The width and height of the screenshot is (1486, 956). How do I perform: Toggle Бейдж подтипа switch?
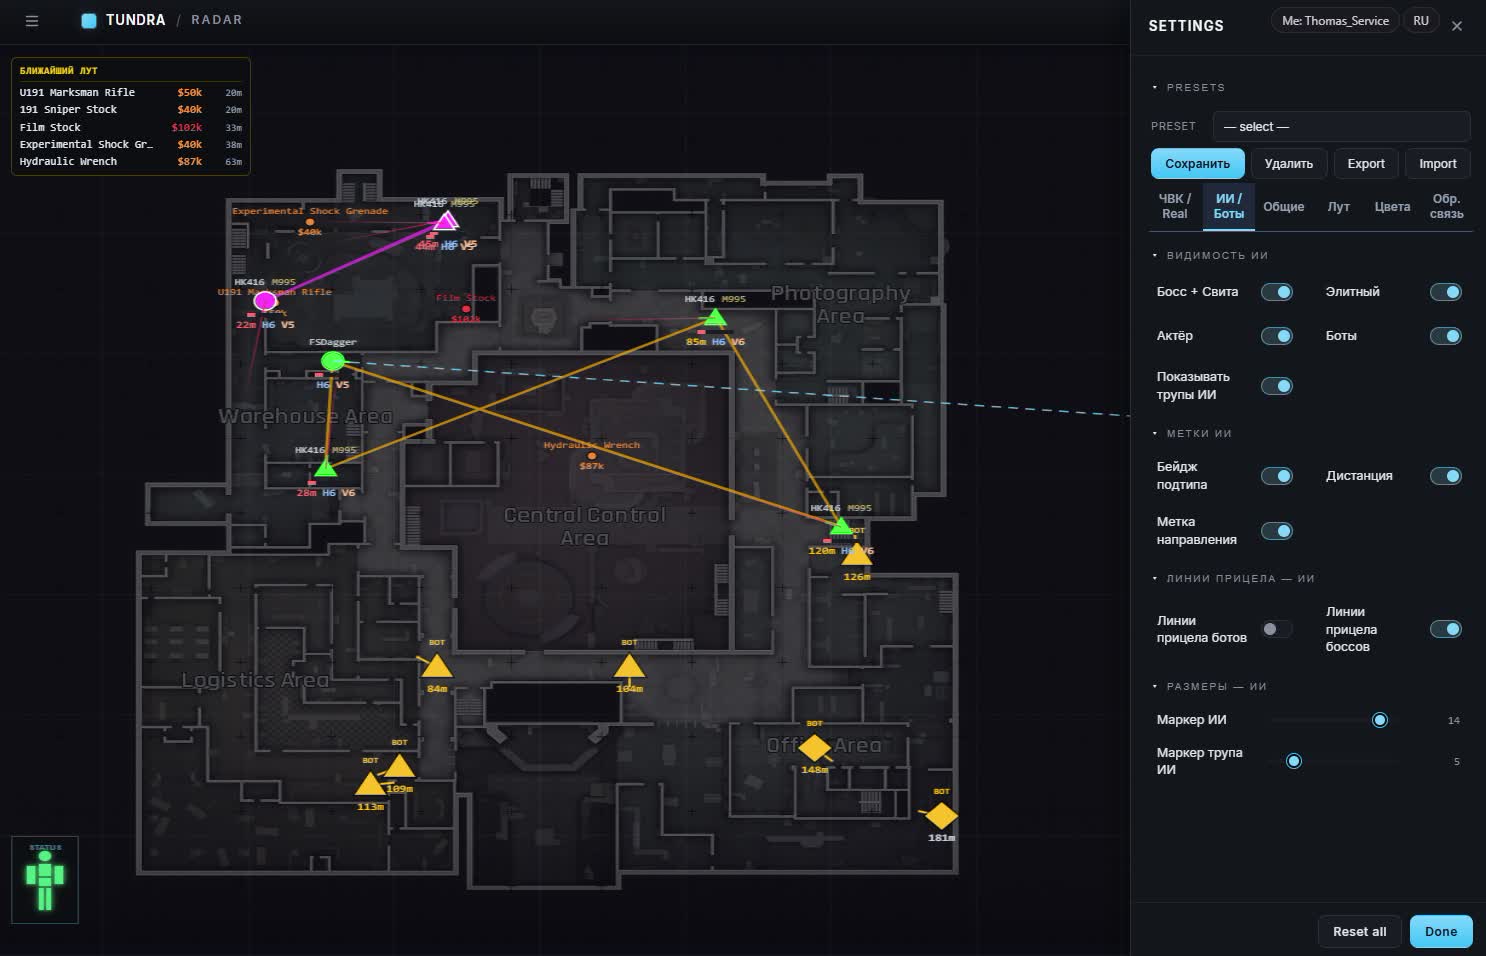pos(1277,476)
